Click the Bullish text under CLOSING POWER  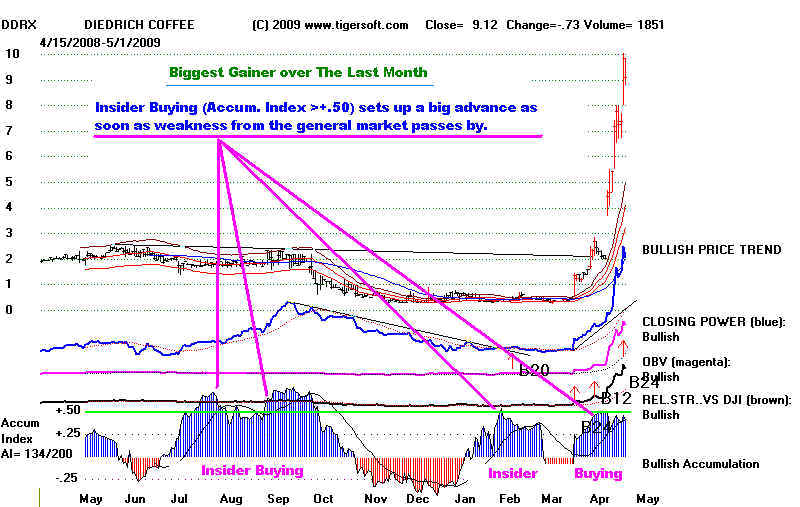pyautogui.click(x=661, y=337)
